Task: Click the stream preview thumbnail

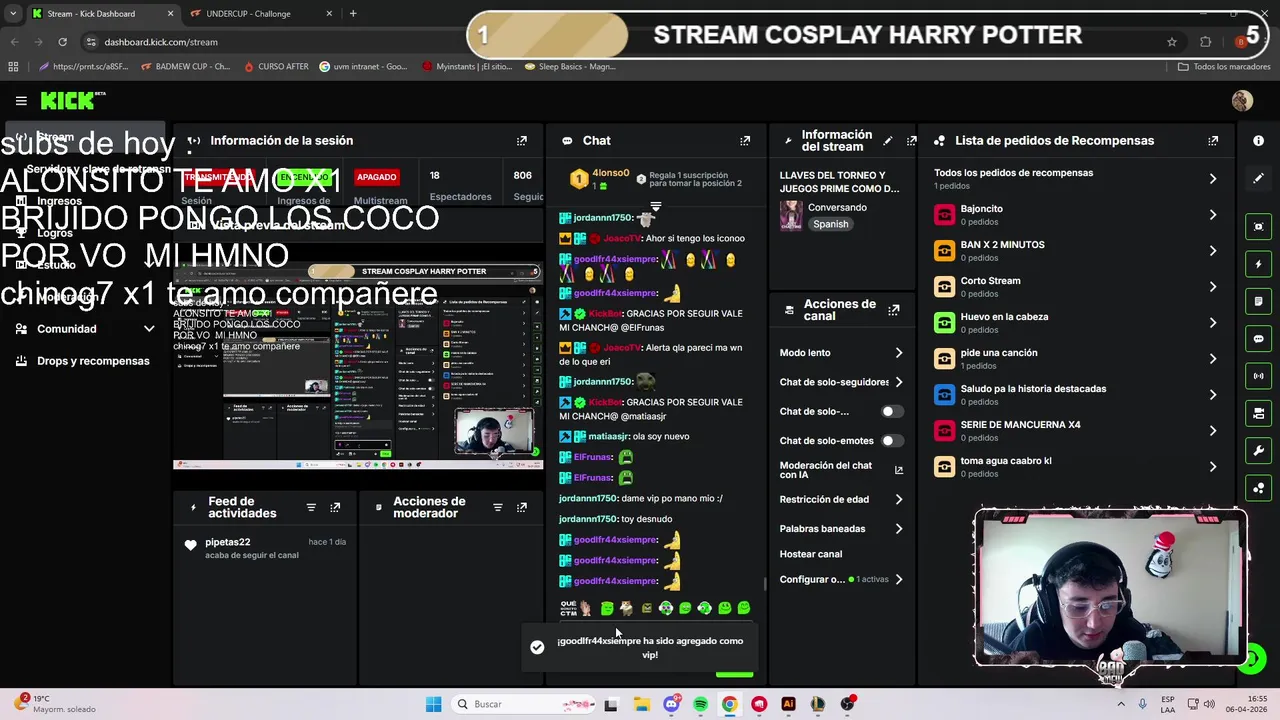Action: (x=357, y=366)
